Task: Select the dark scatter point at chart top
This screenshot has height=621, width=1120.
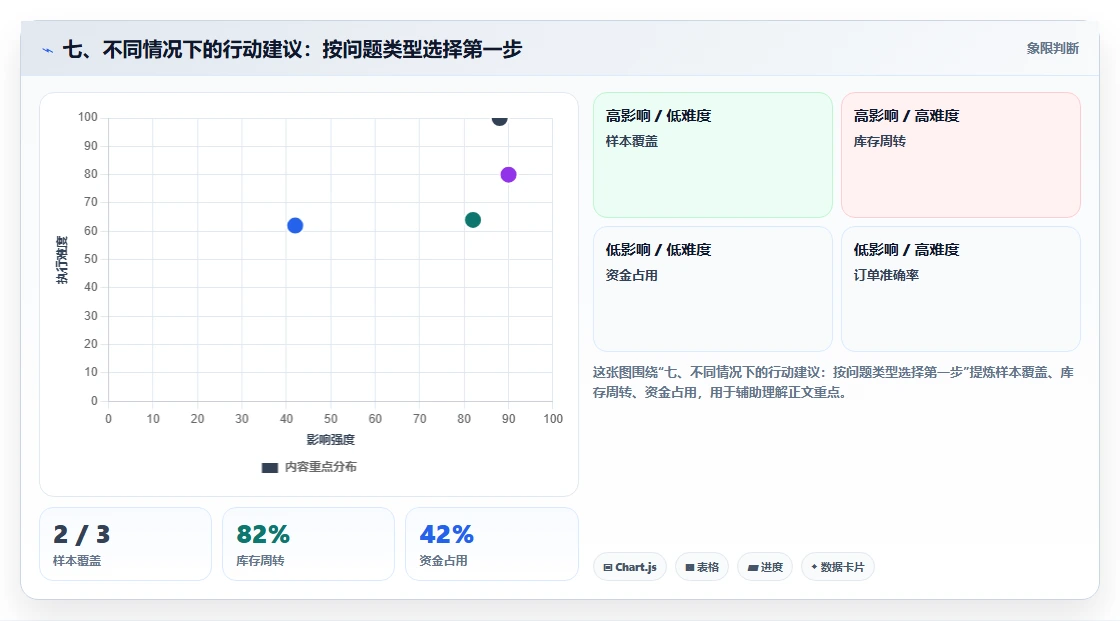Action: coord(499,119)
